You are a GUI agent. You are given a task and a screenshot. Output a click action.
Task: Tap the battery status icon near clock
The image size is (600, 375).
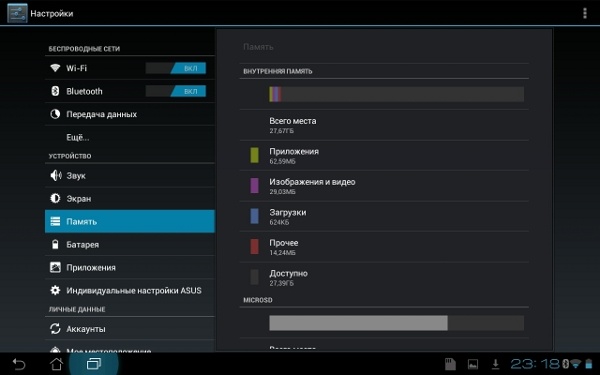click(589, 364)
